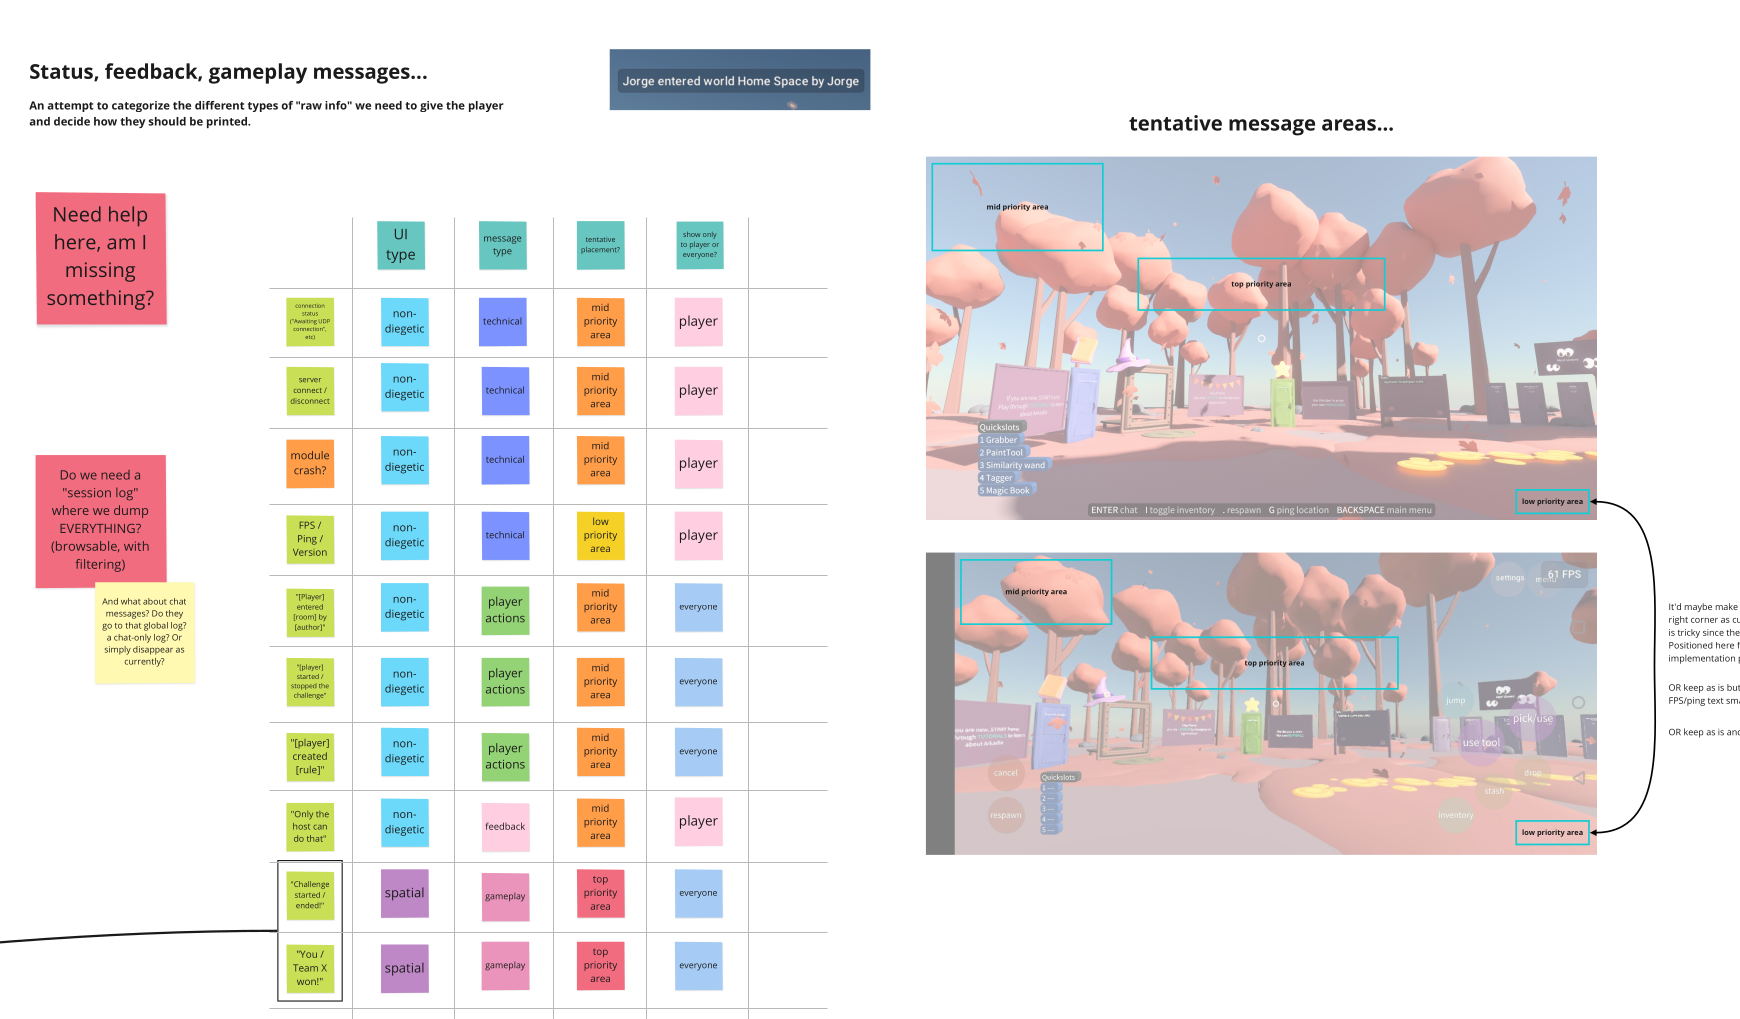Select the "server connect / disconnect" sticky
Screen dimensions: 1740x1019
tap(310, 391)
